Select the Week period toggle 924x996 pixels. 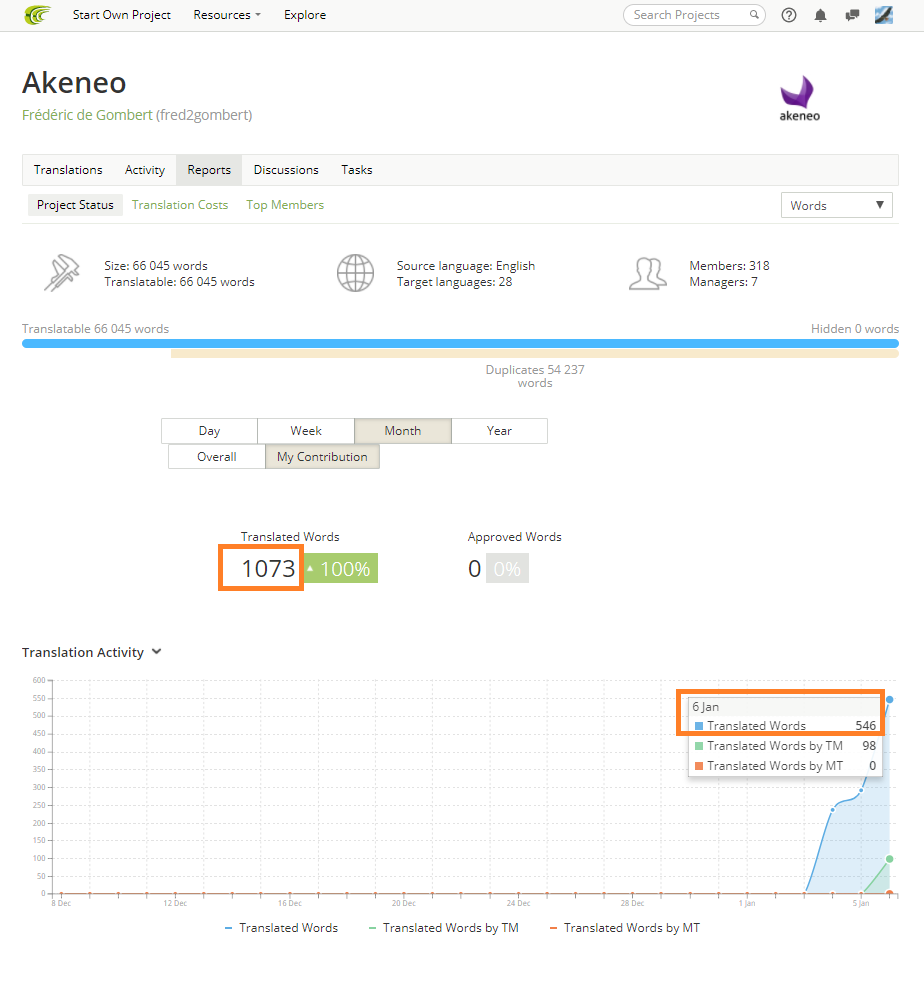(x=305, y=431)
